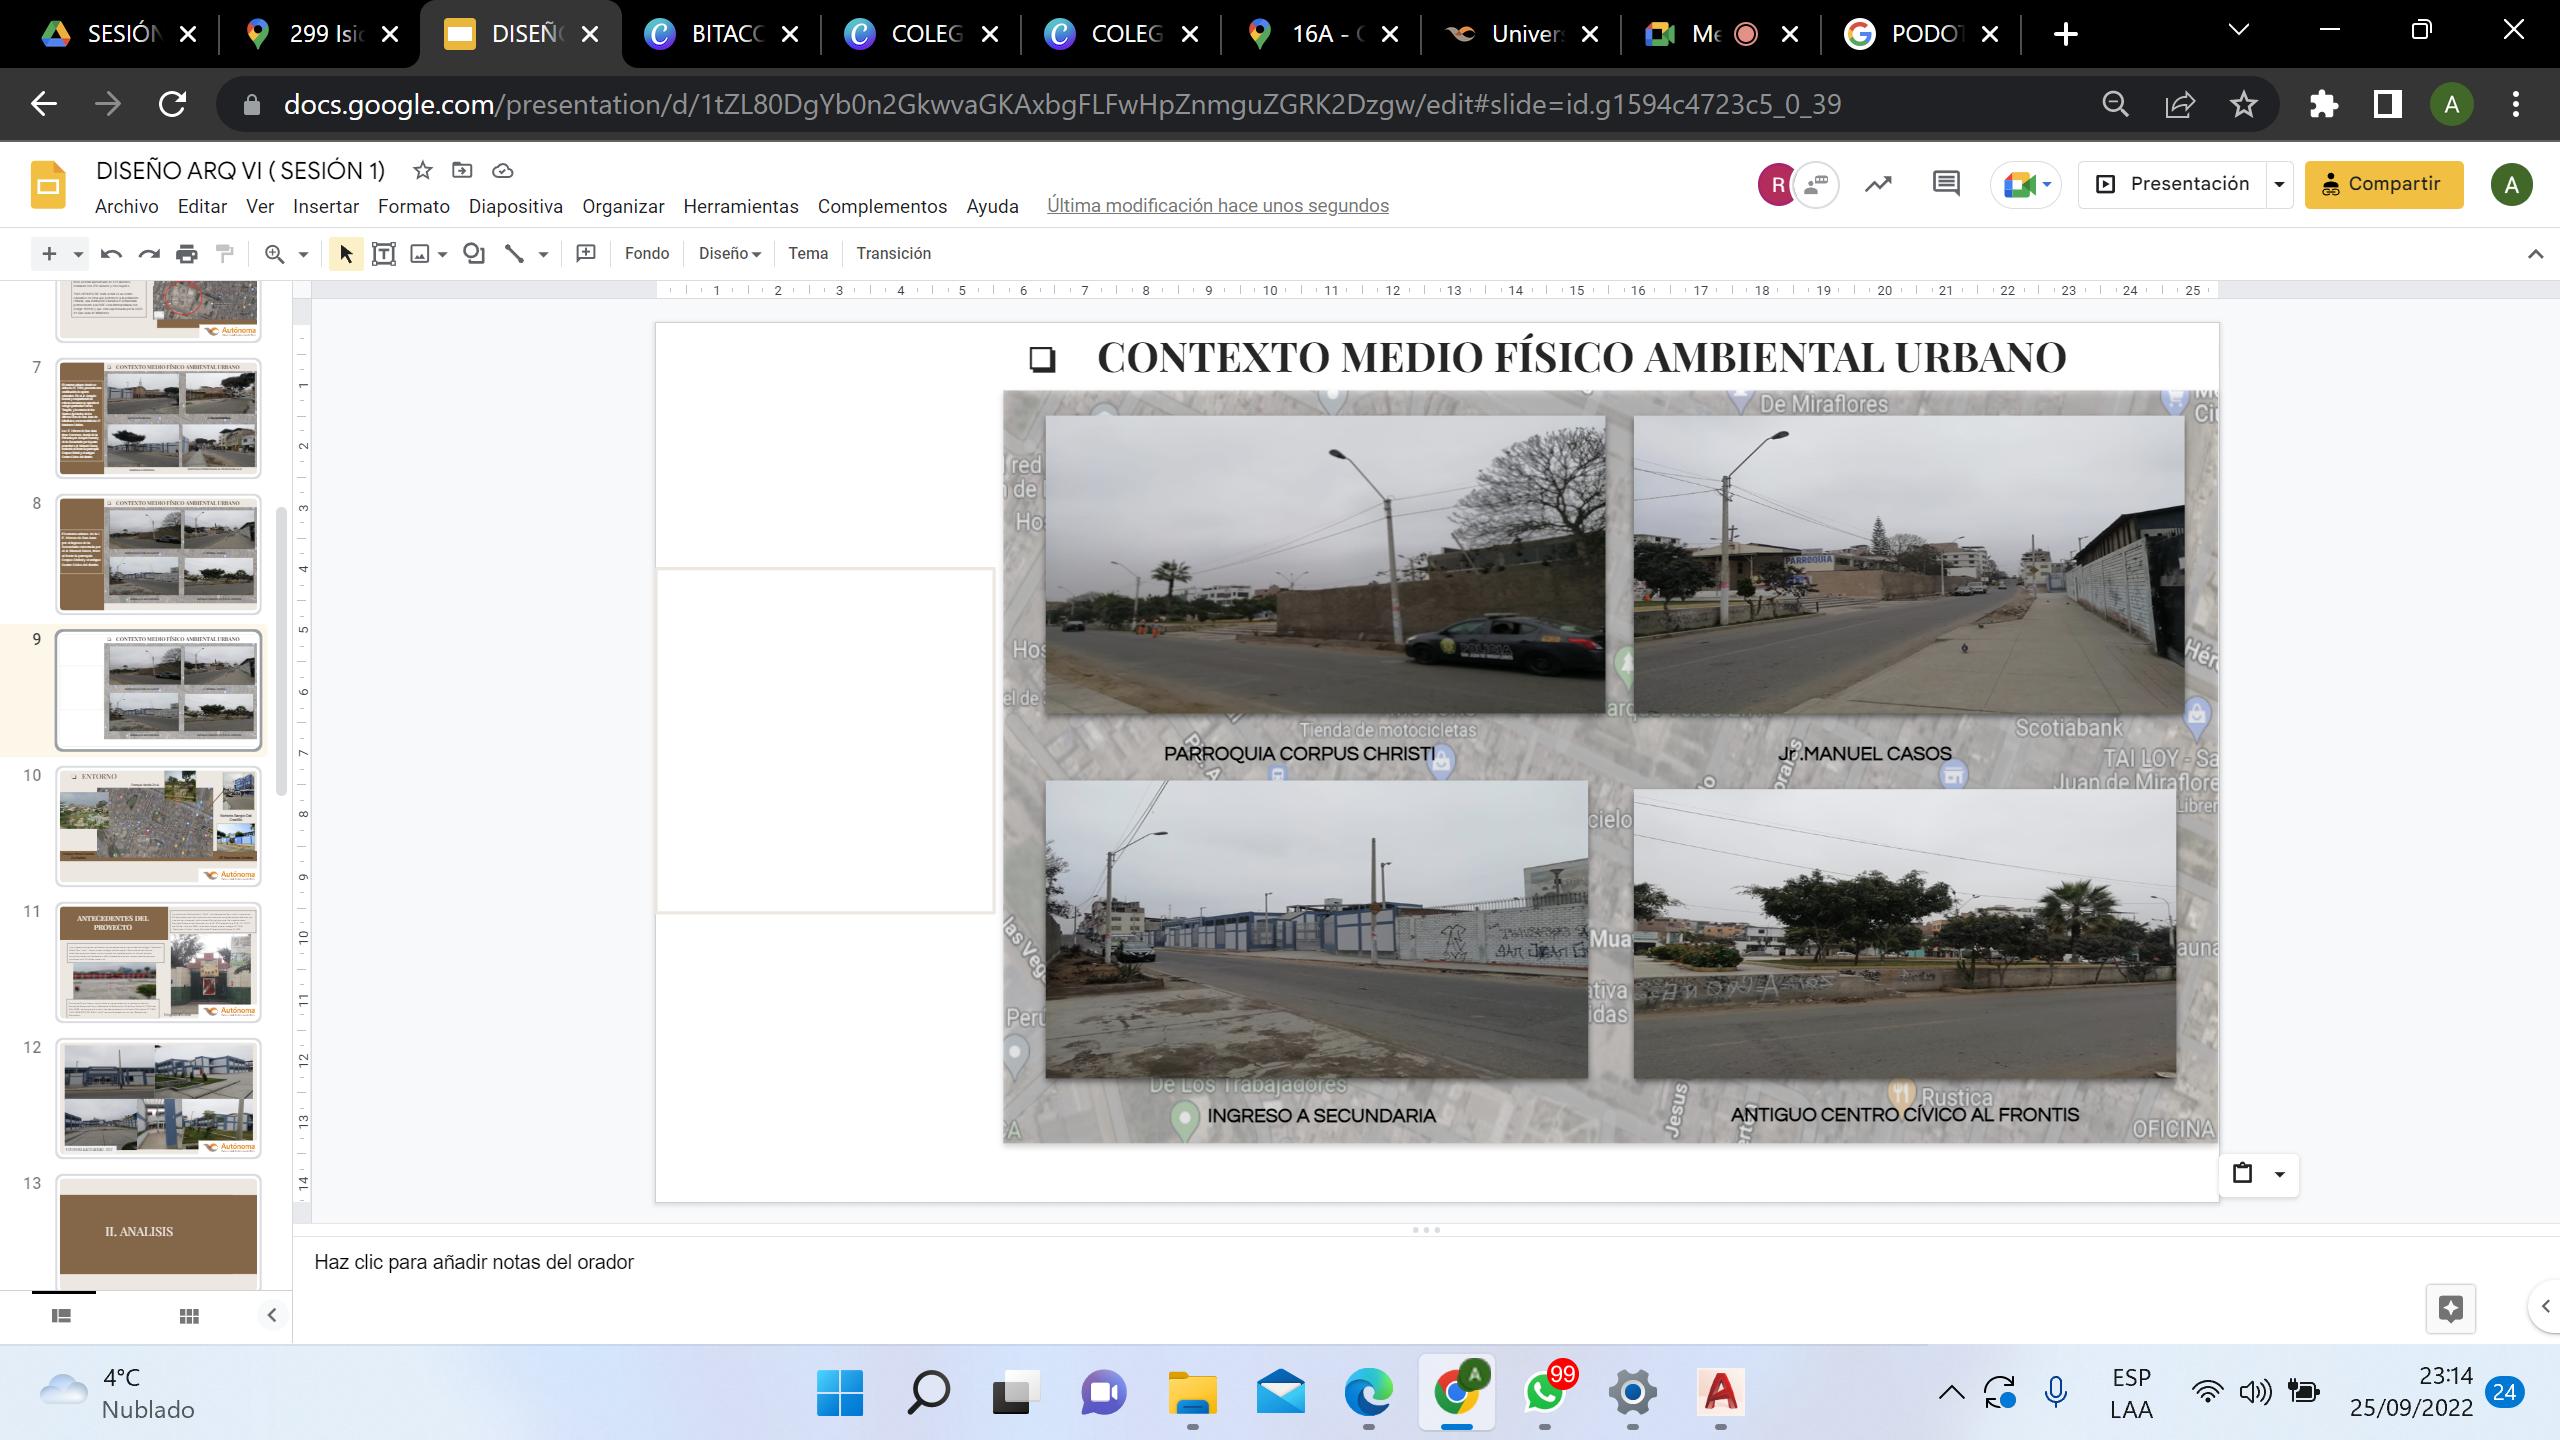2560x1440 pixels.
Task: Collapse the slide filmstrip panel
Action: (x=271, y=1316)
